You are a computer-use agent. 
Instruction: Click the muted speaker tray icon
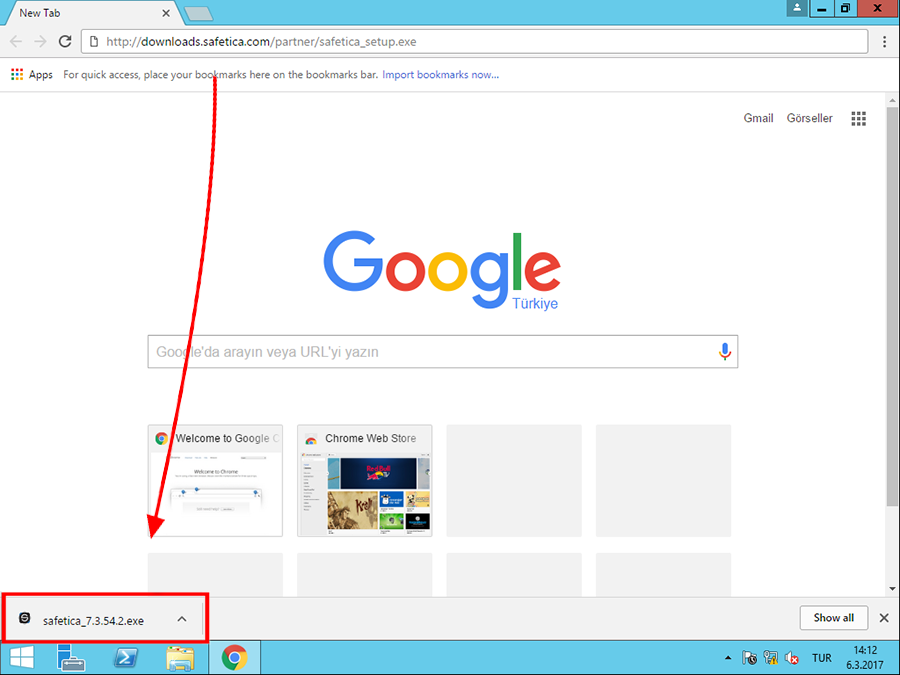pyautogui.click(x=792, y=658)
